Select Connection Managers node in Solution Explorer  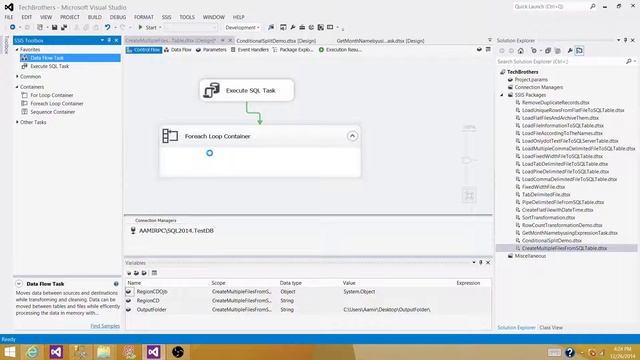(x=538, y=87)
